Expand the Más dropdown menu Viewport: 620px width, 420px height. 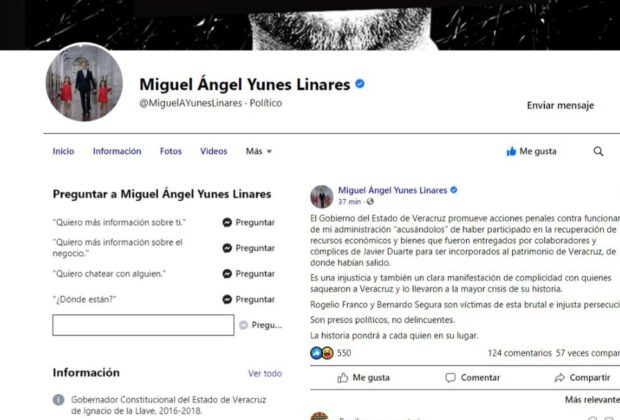[x=259, y=151]
